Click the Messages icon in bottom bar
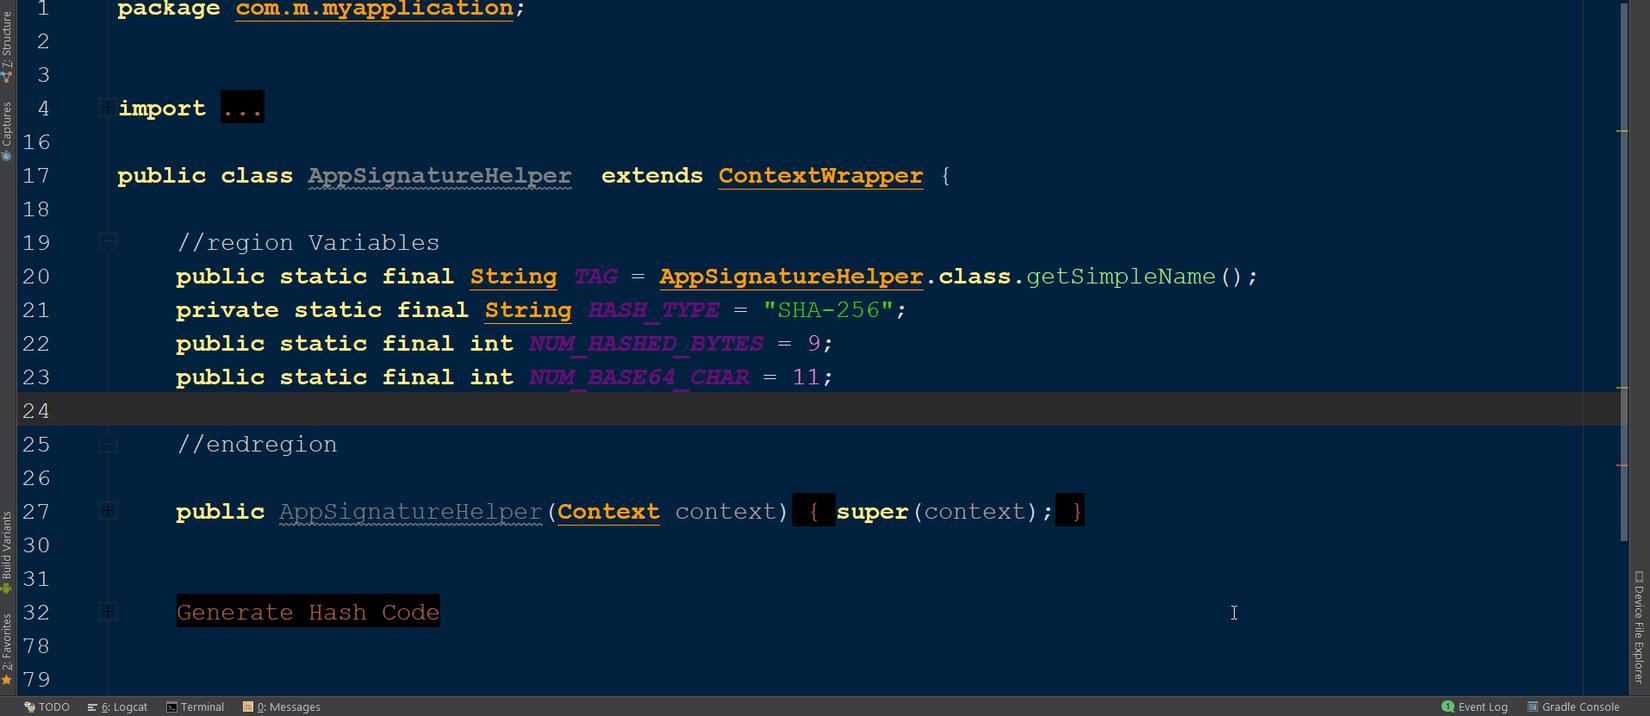 pyautogui.click(x=248, y=707)
